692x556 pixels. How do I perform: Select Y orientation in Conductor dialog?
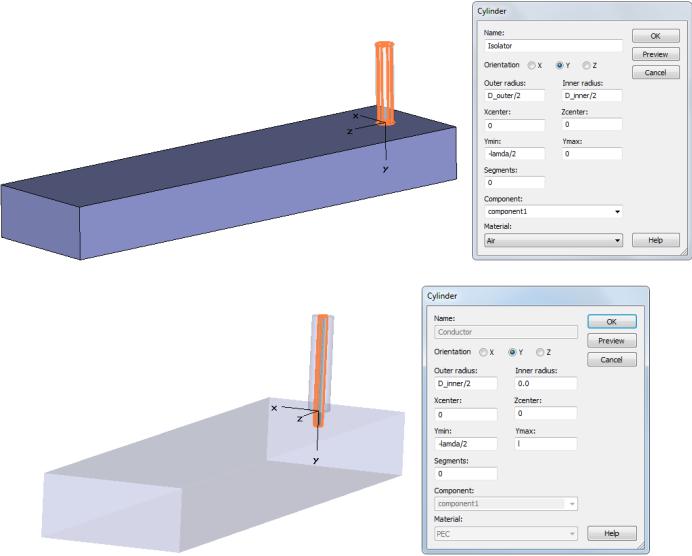(512, 352)
